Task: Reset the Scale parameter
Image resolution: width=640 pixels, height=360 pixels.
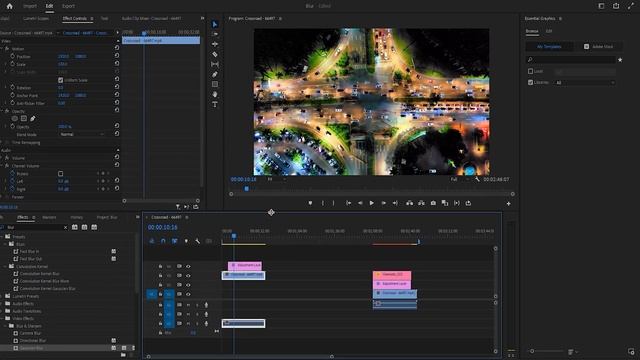Action: pos(117,64)
